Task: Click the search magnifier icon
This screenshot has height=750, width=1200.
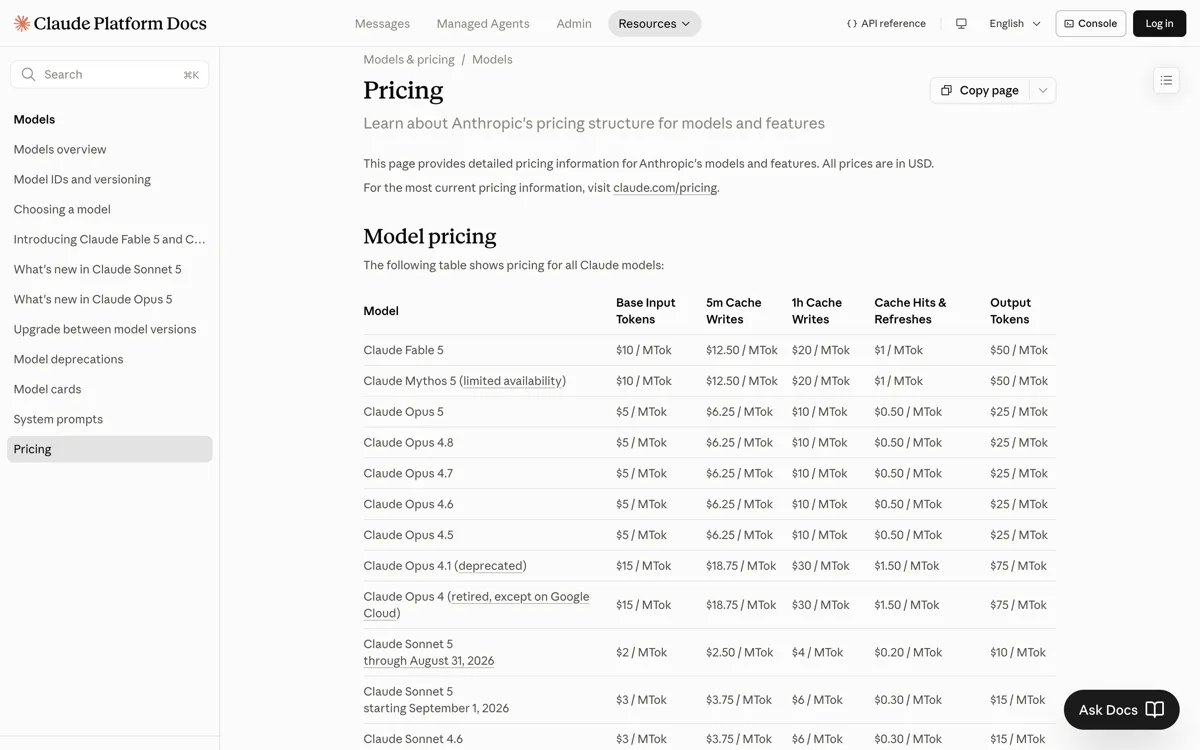Action: (28, 74)
